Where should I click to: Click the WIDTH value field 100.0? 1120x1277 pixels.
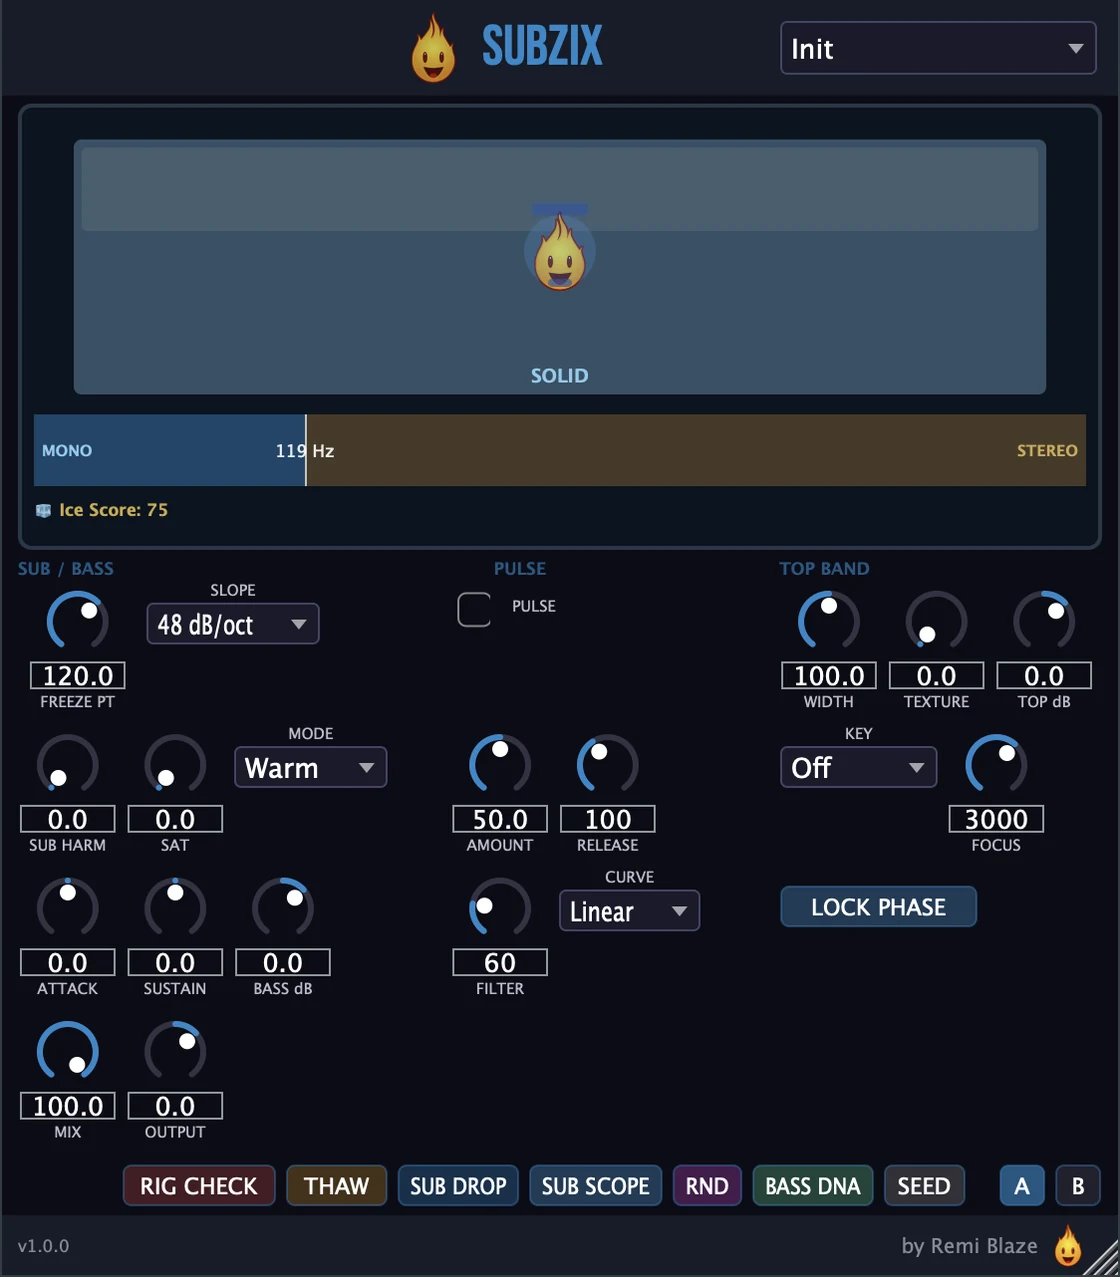point(829,676)
